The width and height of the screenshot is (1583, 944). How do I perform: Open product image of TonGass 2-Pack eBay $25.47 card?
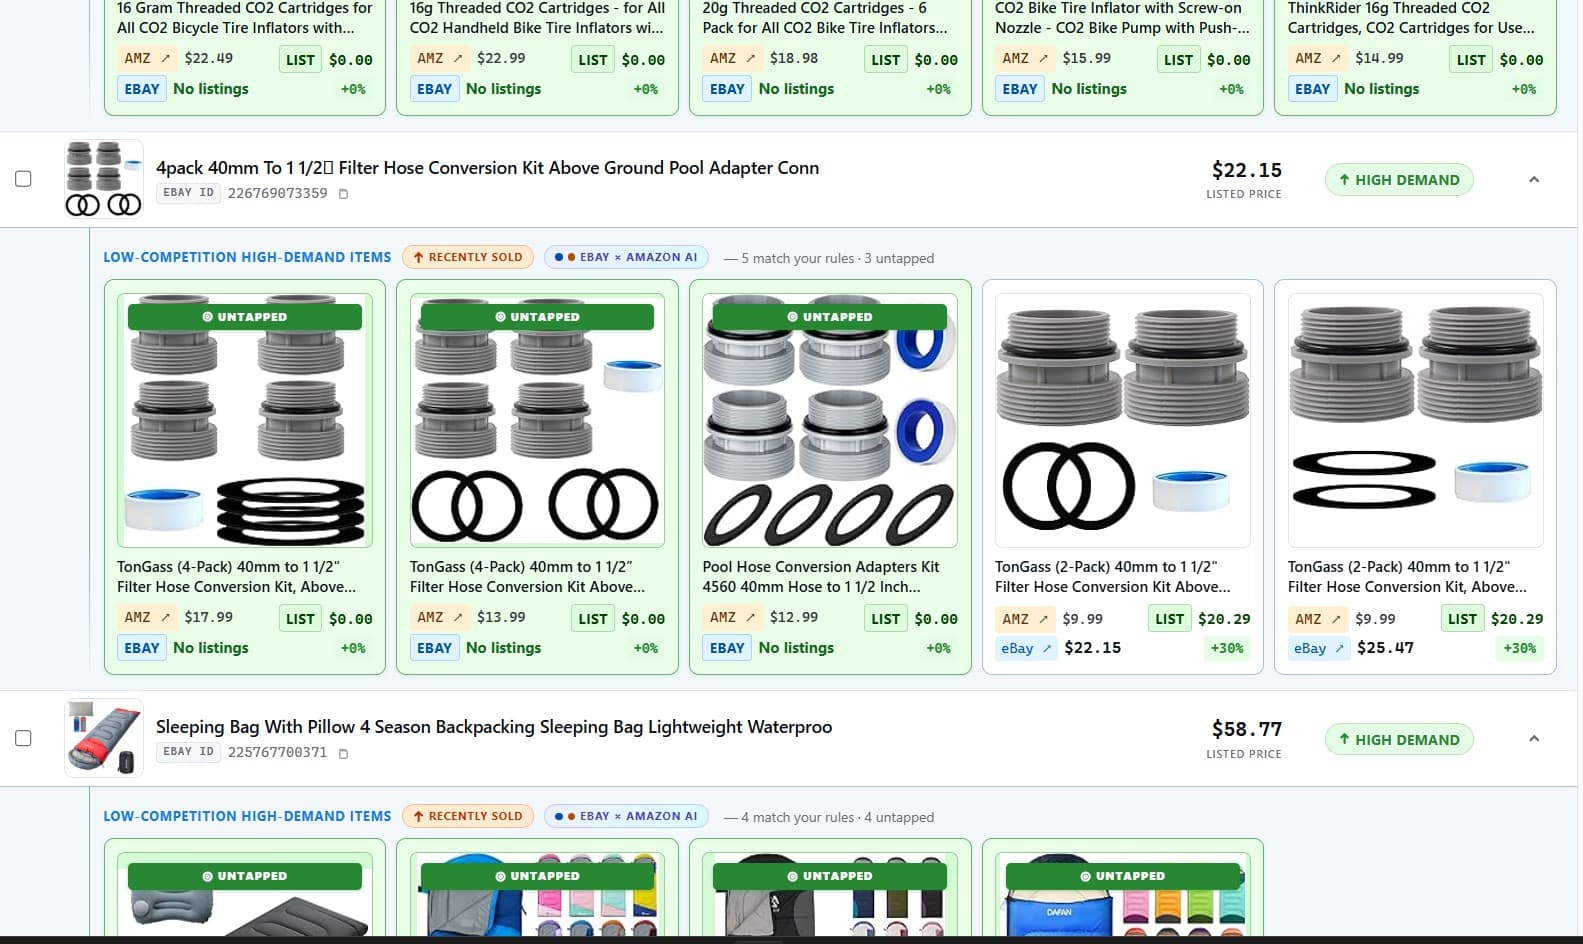pyautogui.click(x=1416, y=420)
